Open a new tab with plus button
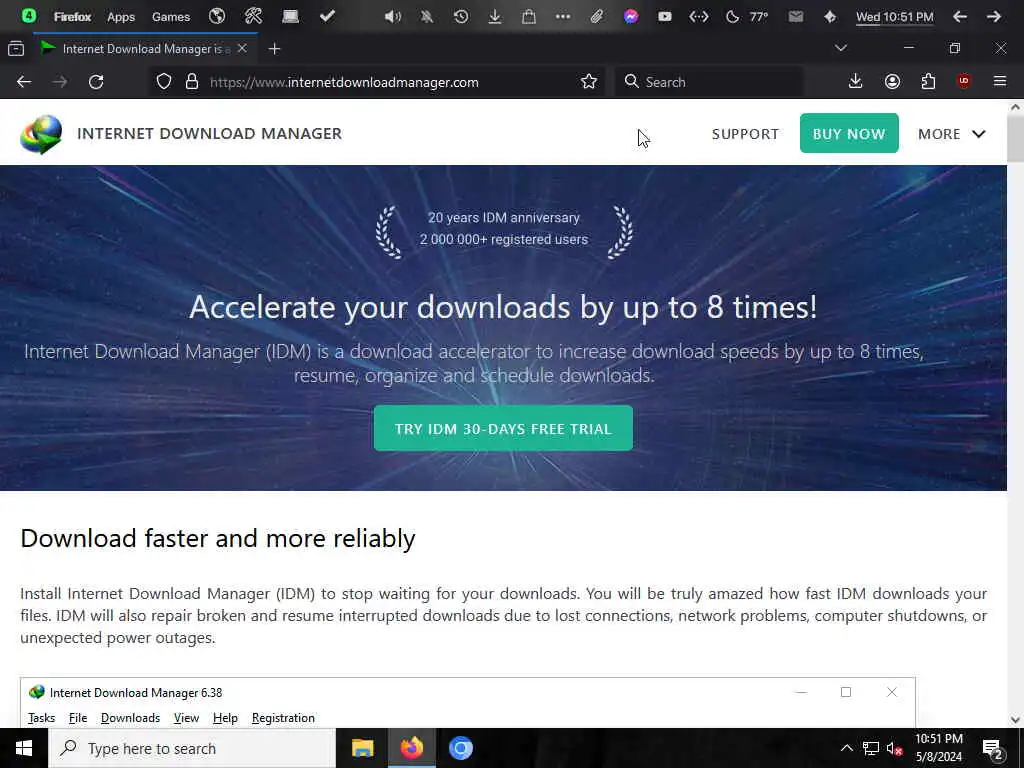 [x=274, y=48]
